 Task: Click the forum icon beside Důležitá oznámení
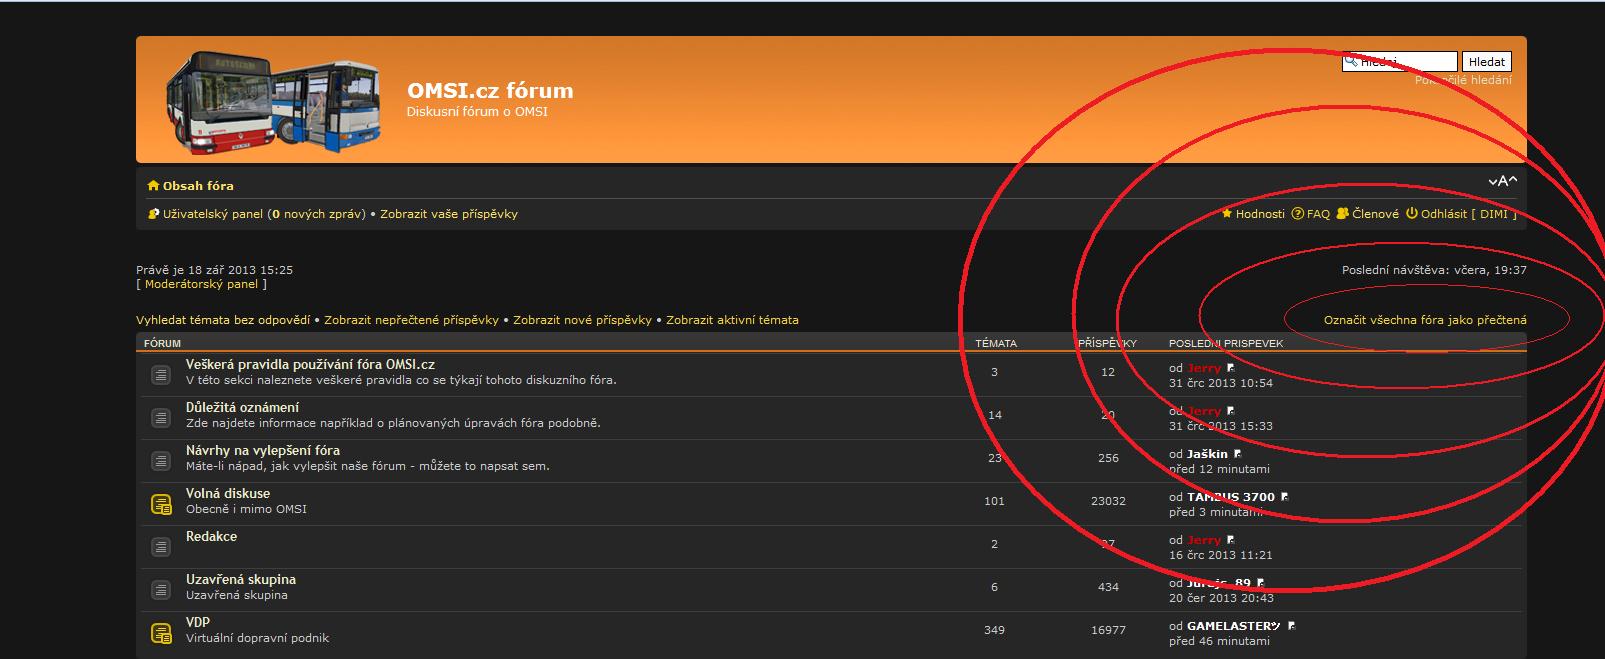pos(161,418)
